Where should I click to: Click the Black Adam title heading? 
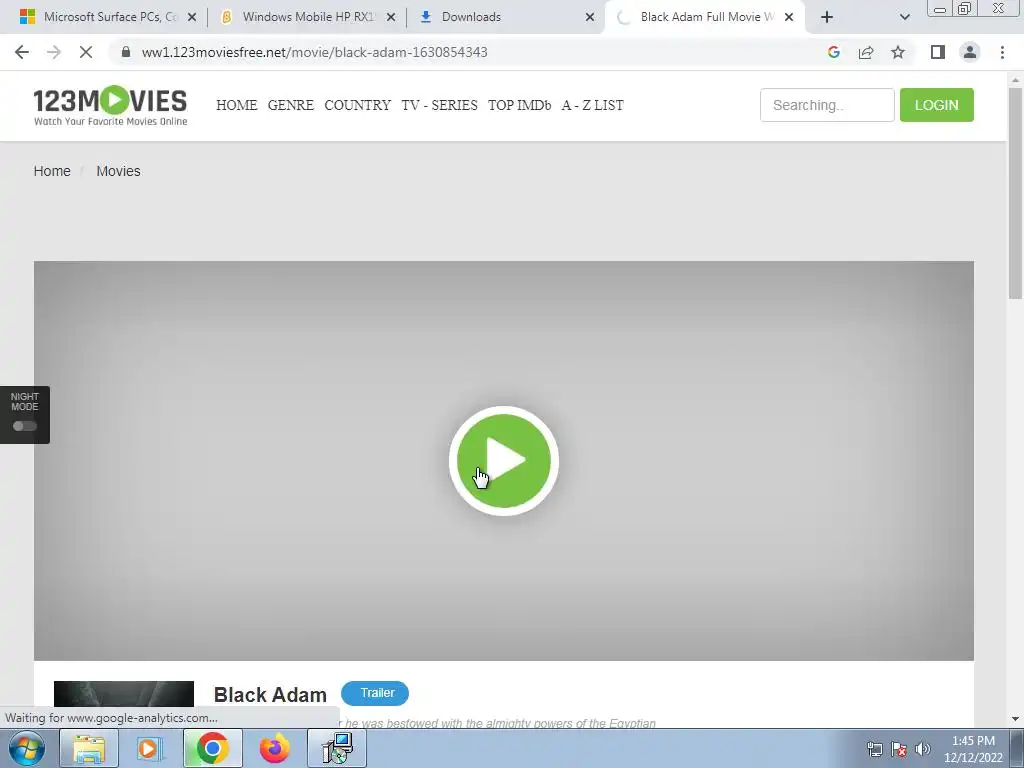tap(270, 695)
